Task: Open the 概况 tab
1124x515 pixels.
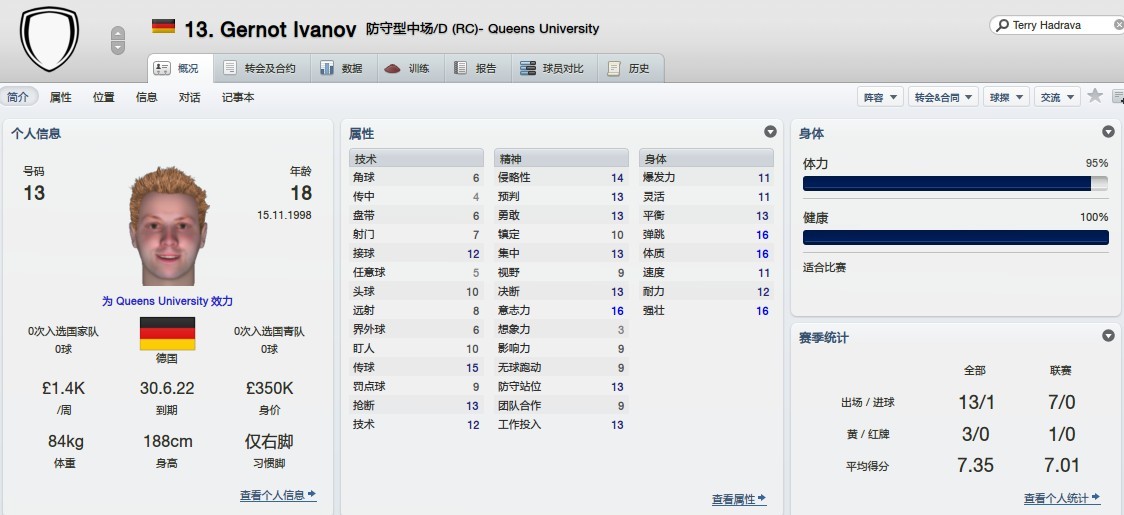Action: 181,69
